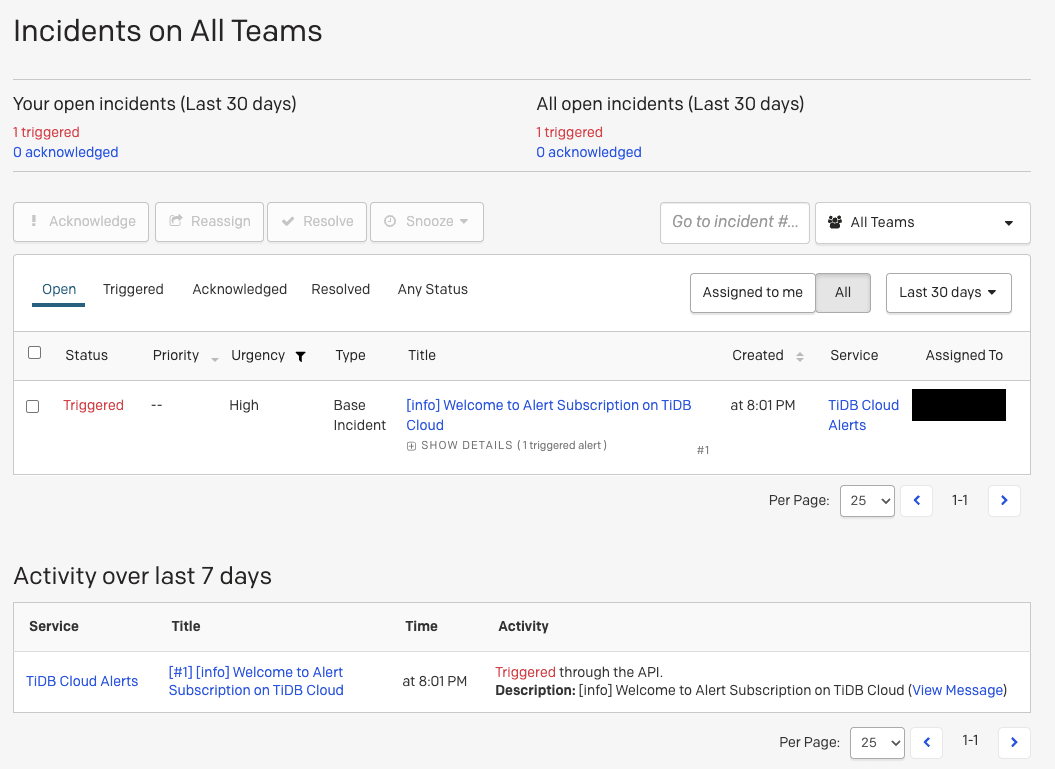Click the Priority column sort arrow
The width and height of the screenshot is (1055, 769).
pyautogui.click(x=215, y=357)
